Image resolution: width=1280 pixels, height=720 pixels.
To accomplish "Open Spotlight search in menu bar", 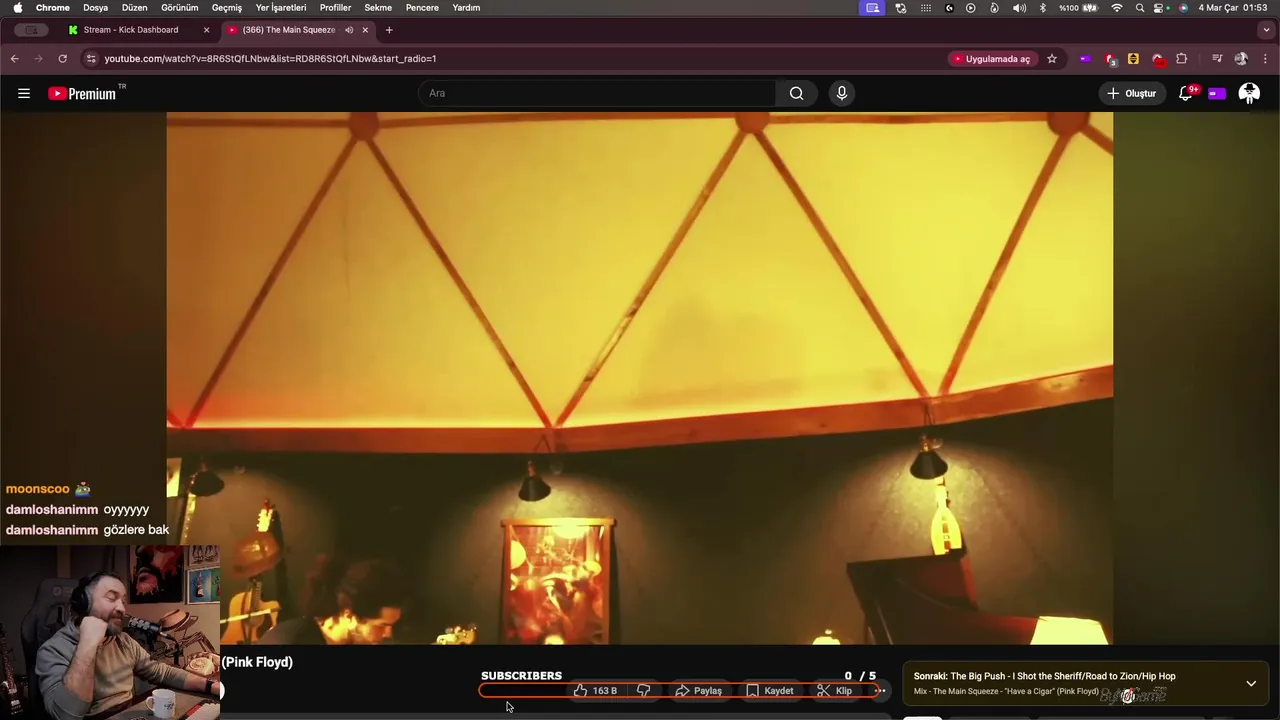I will [x=1140, y=8].
